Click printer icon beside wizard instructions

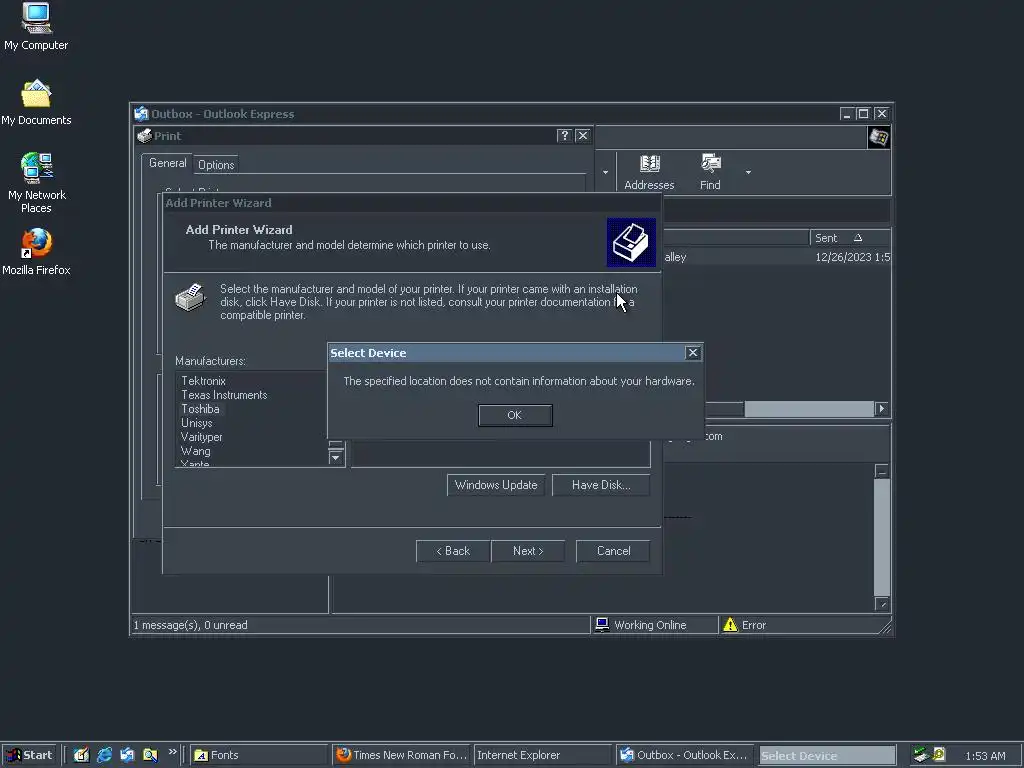(x=191, y=297)
